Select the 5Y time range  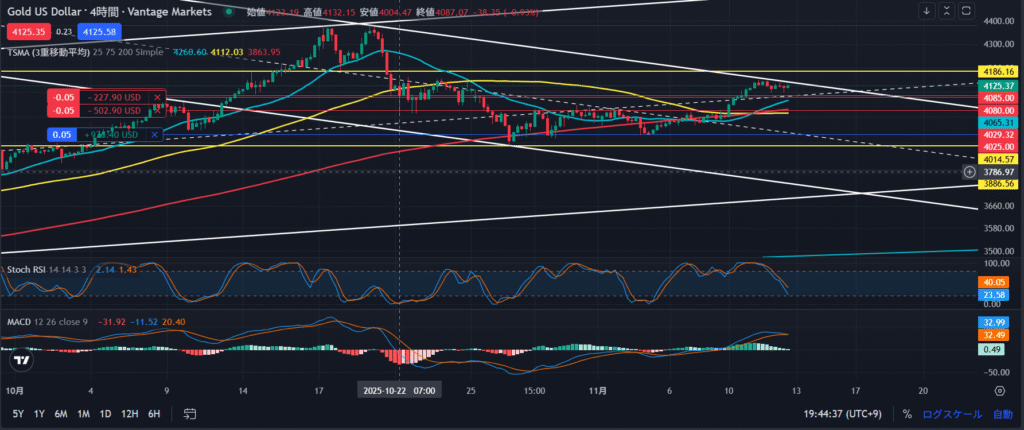point(18,413)
